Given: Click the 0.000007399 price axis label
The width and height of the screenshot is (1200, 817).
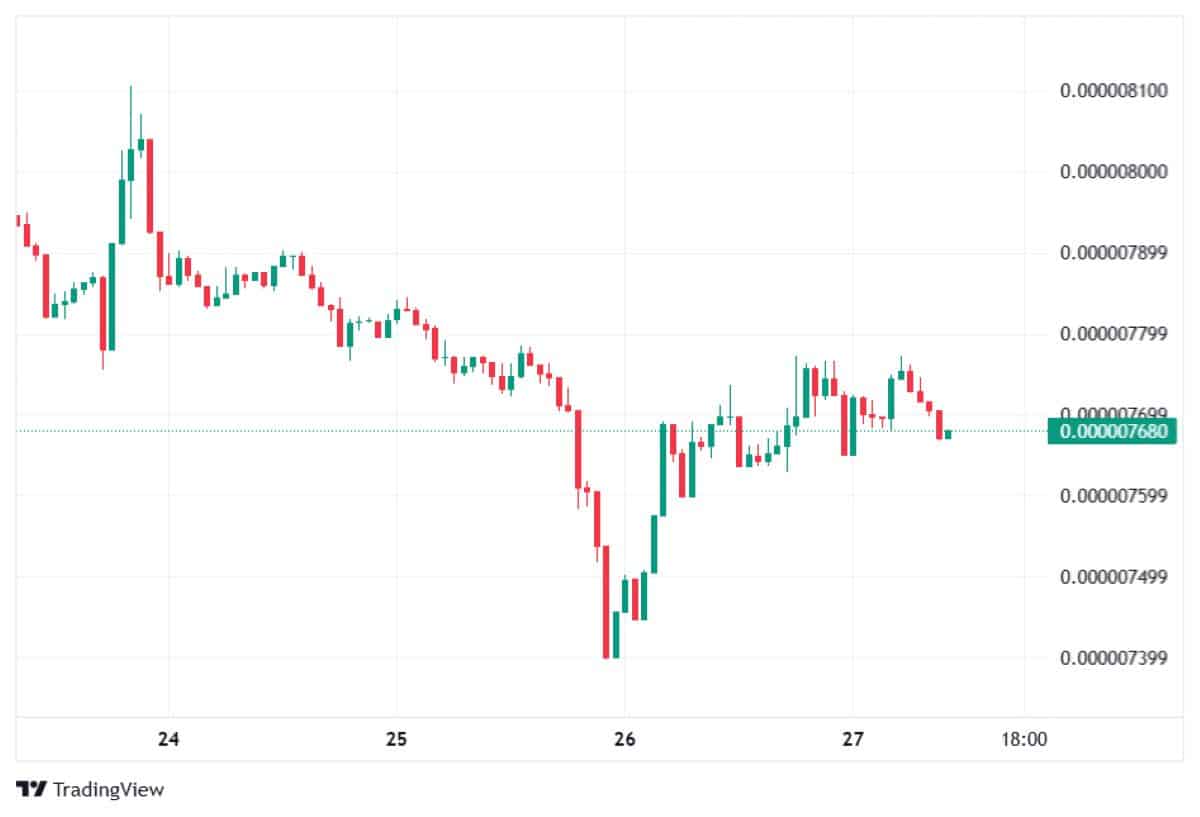Looking at the screenshot, I should [1114, 657].
